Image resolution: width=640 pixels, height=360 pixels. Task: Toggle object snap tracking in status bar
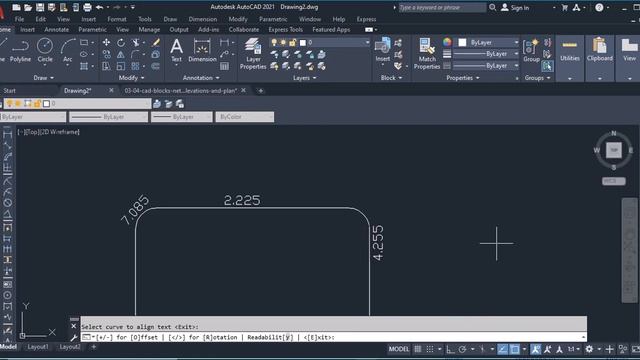[502, 349]
